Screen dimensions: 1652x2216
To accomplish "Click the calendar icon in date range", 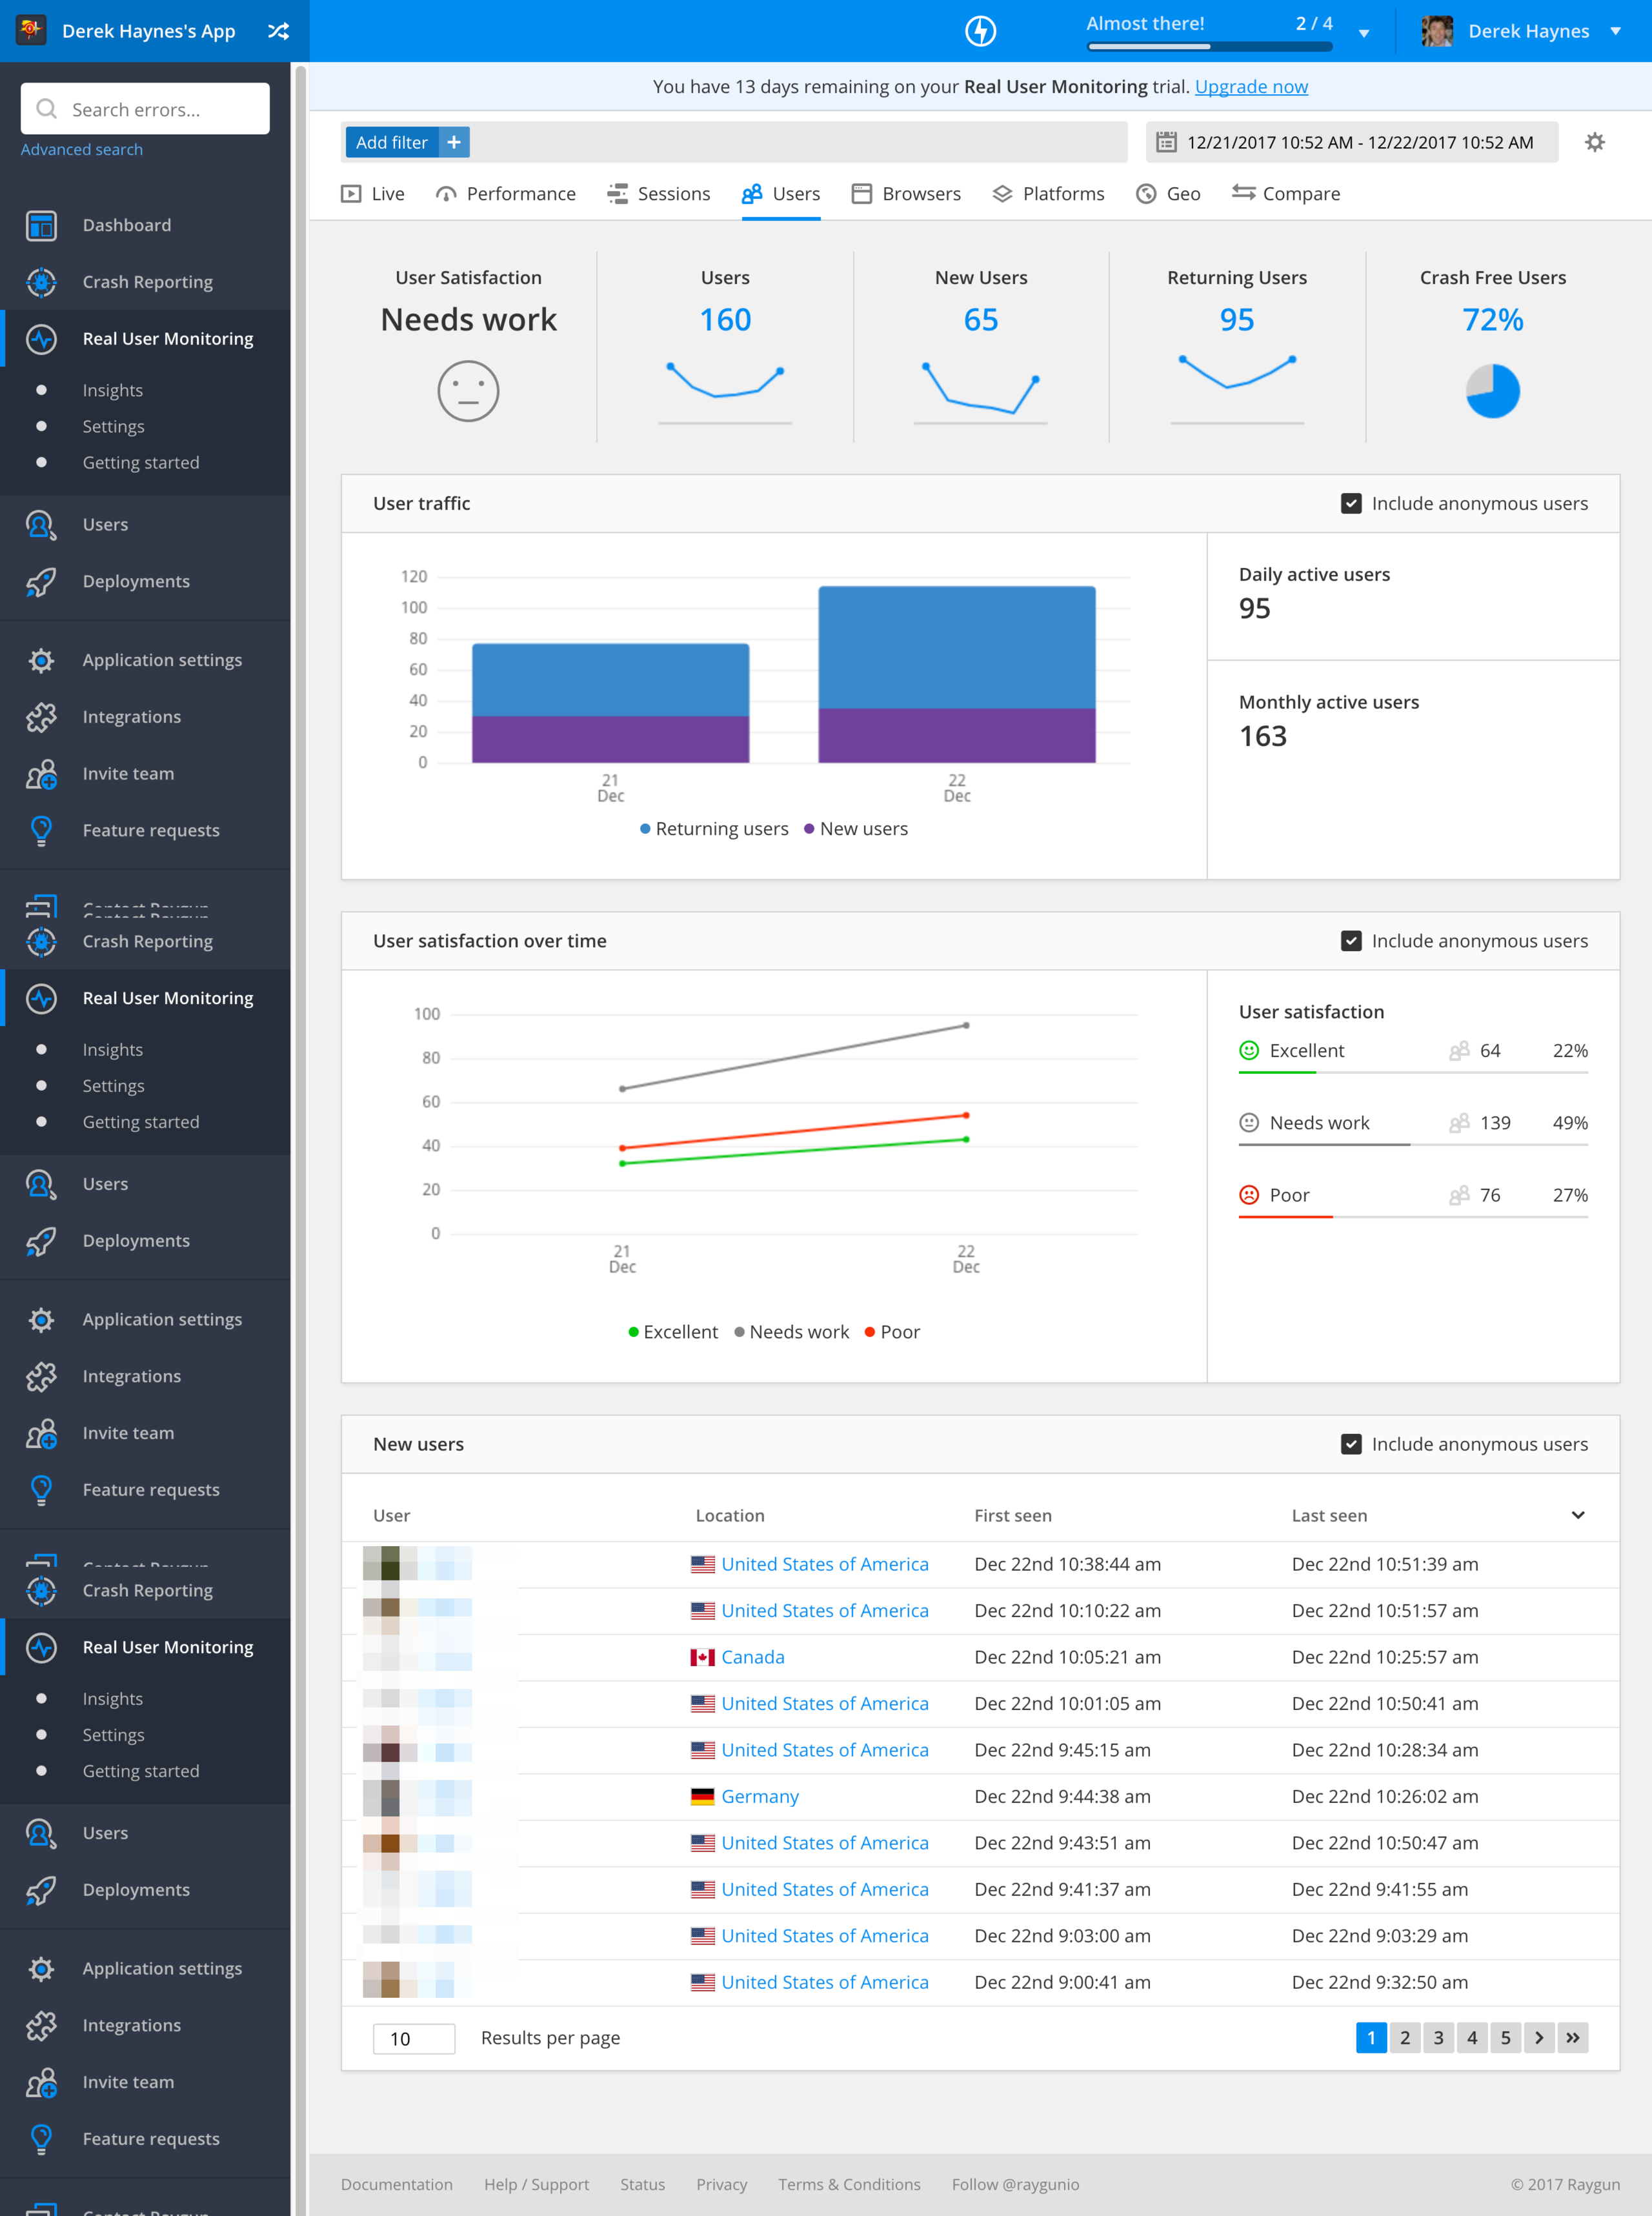I will (1166, 142).
